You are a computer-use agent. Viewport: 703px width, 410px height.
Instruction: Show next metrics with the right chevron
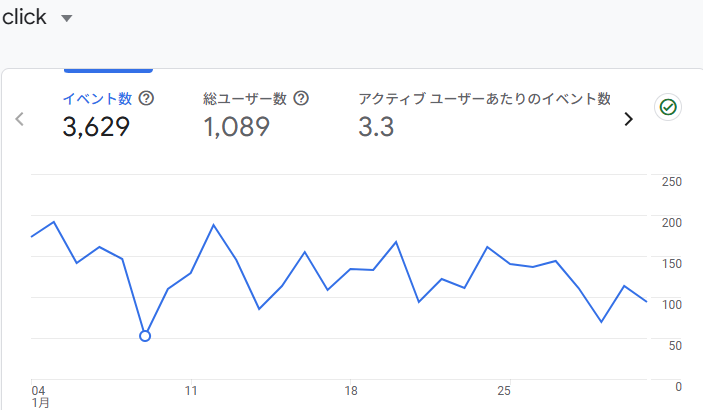628,119
